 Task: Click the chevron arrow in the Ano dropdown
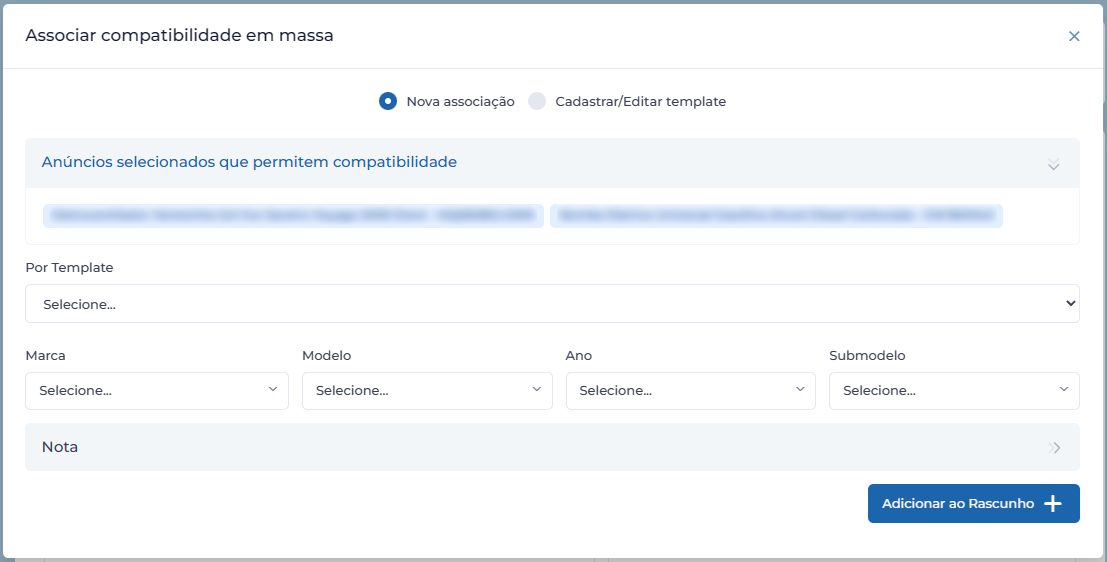(799, 390)
